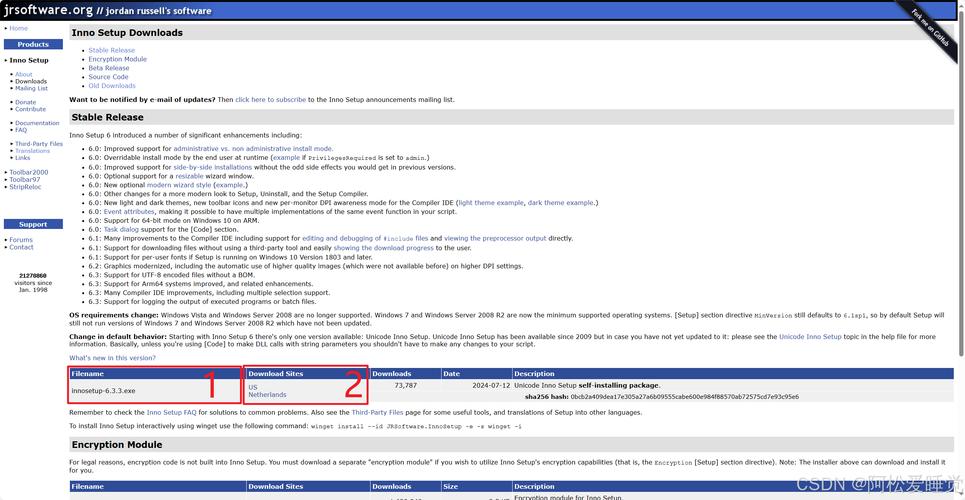This screenshot has width=965, height=500.
Task: Open 'Third-Party Files' link below table
Action: pyautogui.click(x=377, y=413)
